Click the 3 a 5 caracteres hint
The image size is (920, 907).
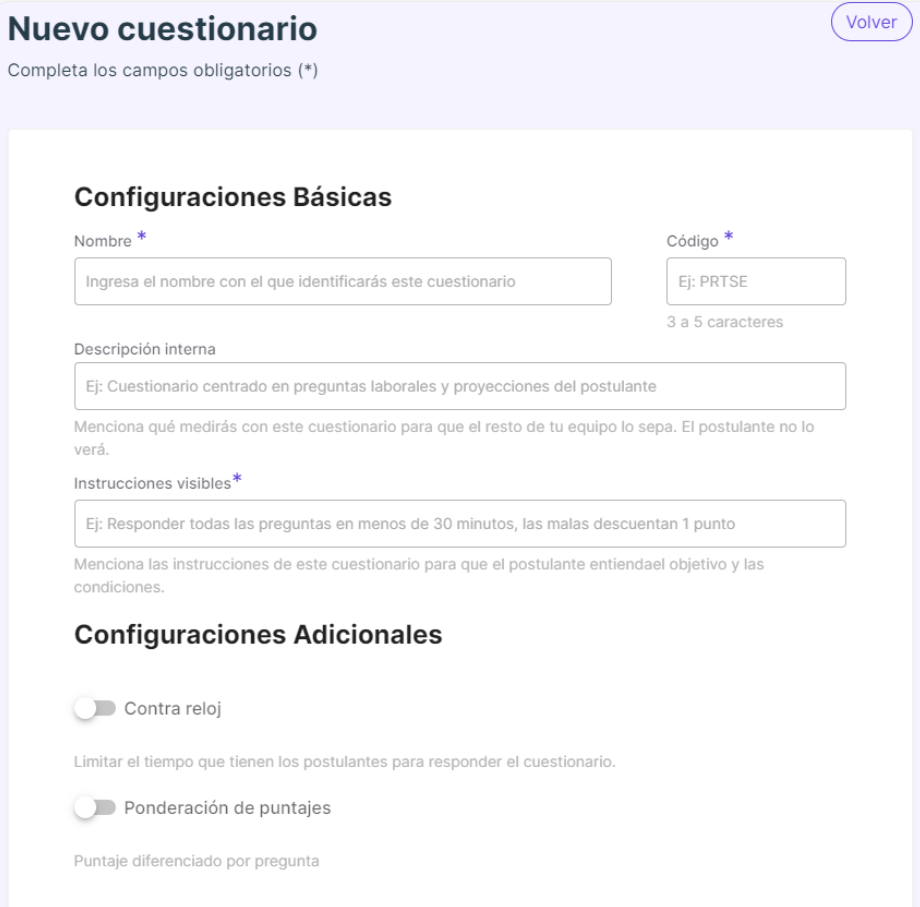coord(725,321)
